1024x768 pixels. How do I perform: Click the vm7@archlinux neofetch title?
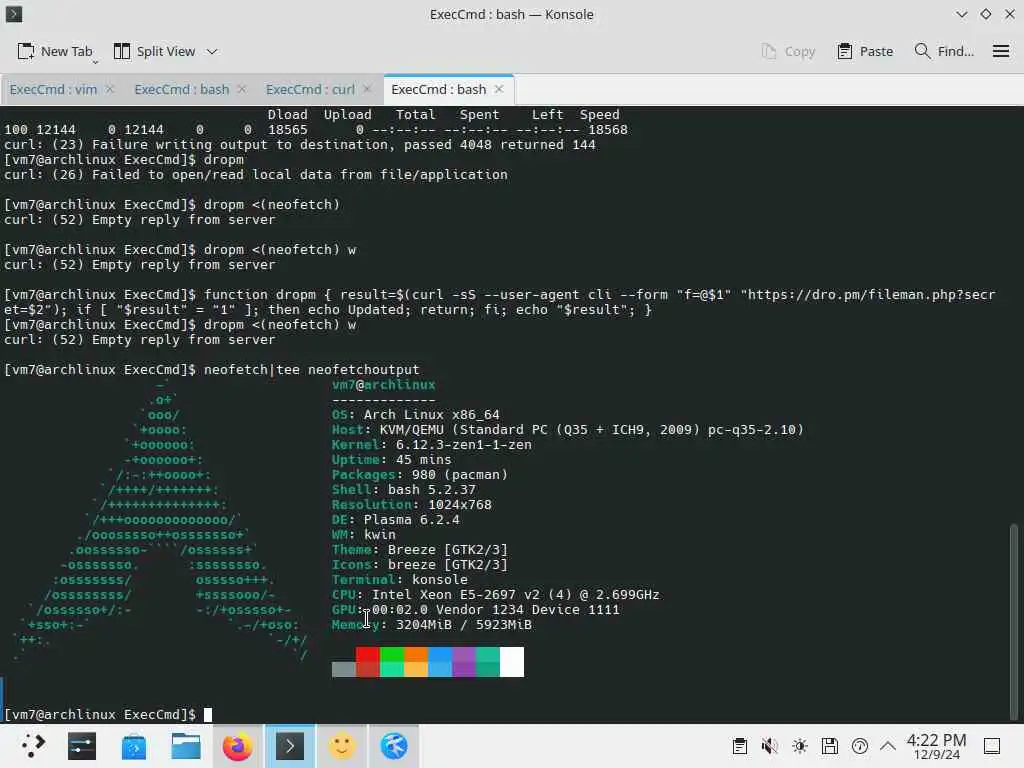pos(383,385)
